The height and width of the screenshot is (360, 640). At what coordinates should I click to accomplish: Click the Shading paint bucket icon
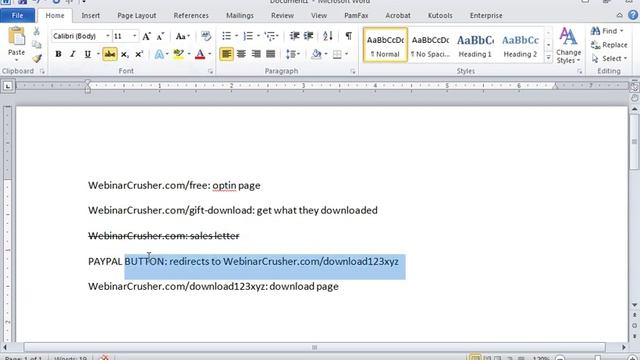pyautogui.click(x=316, y=54)
